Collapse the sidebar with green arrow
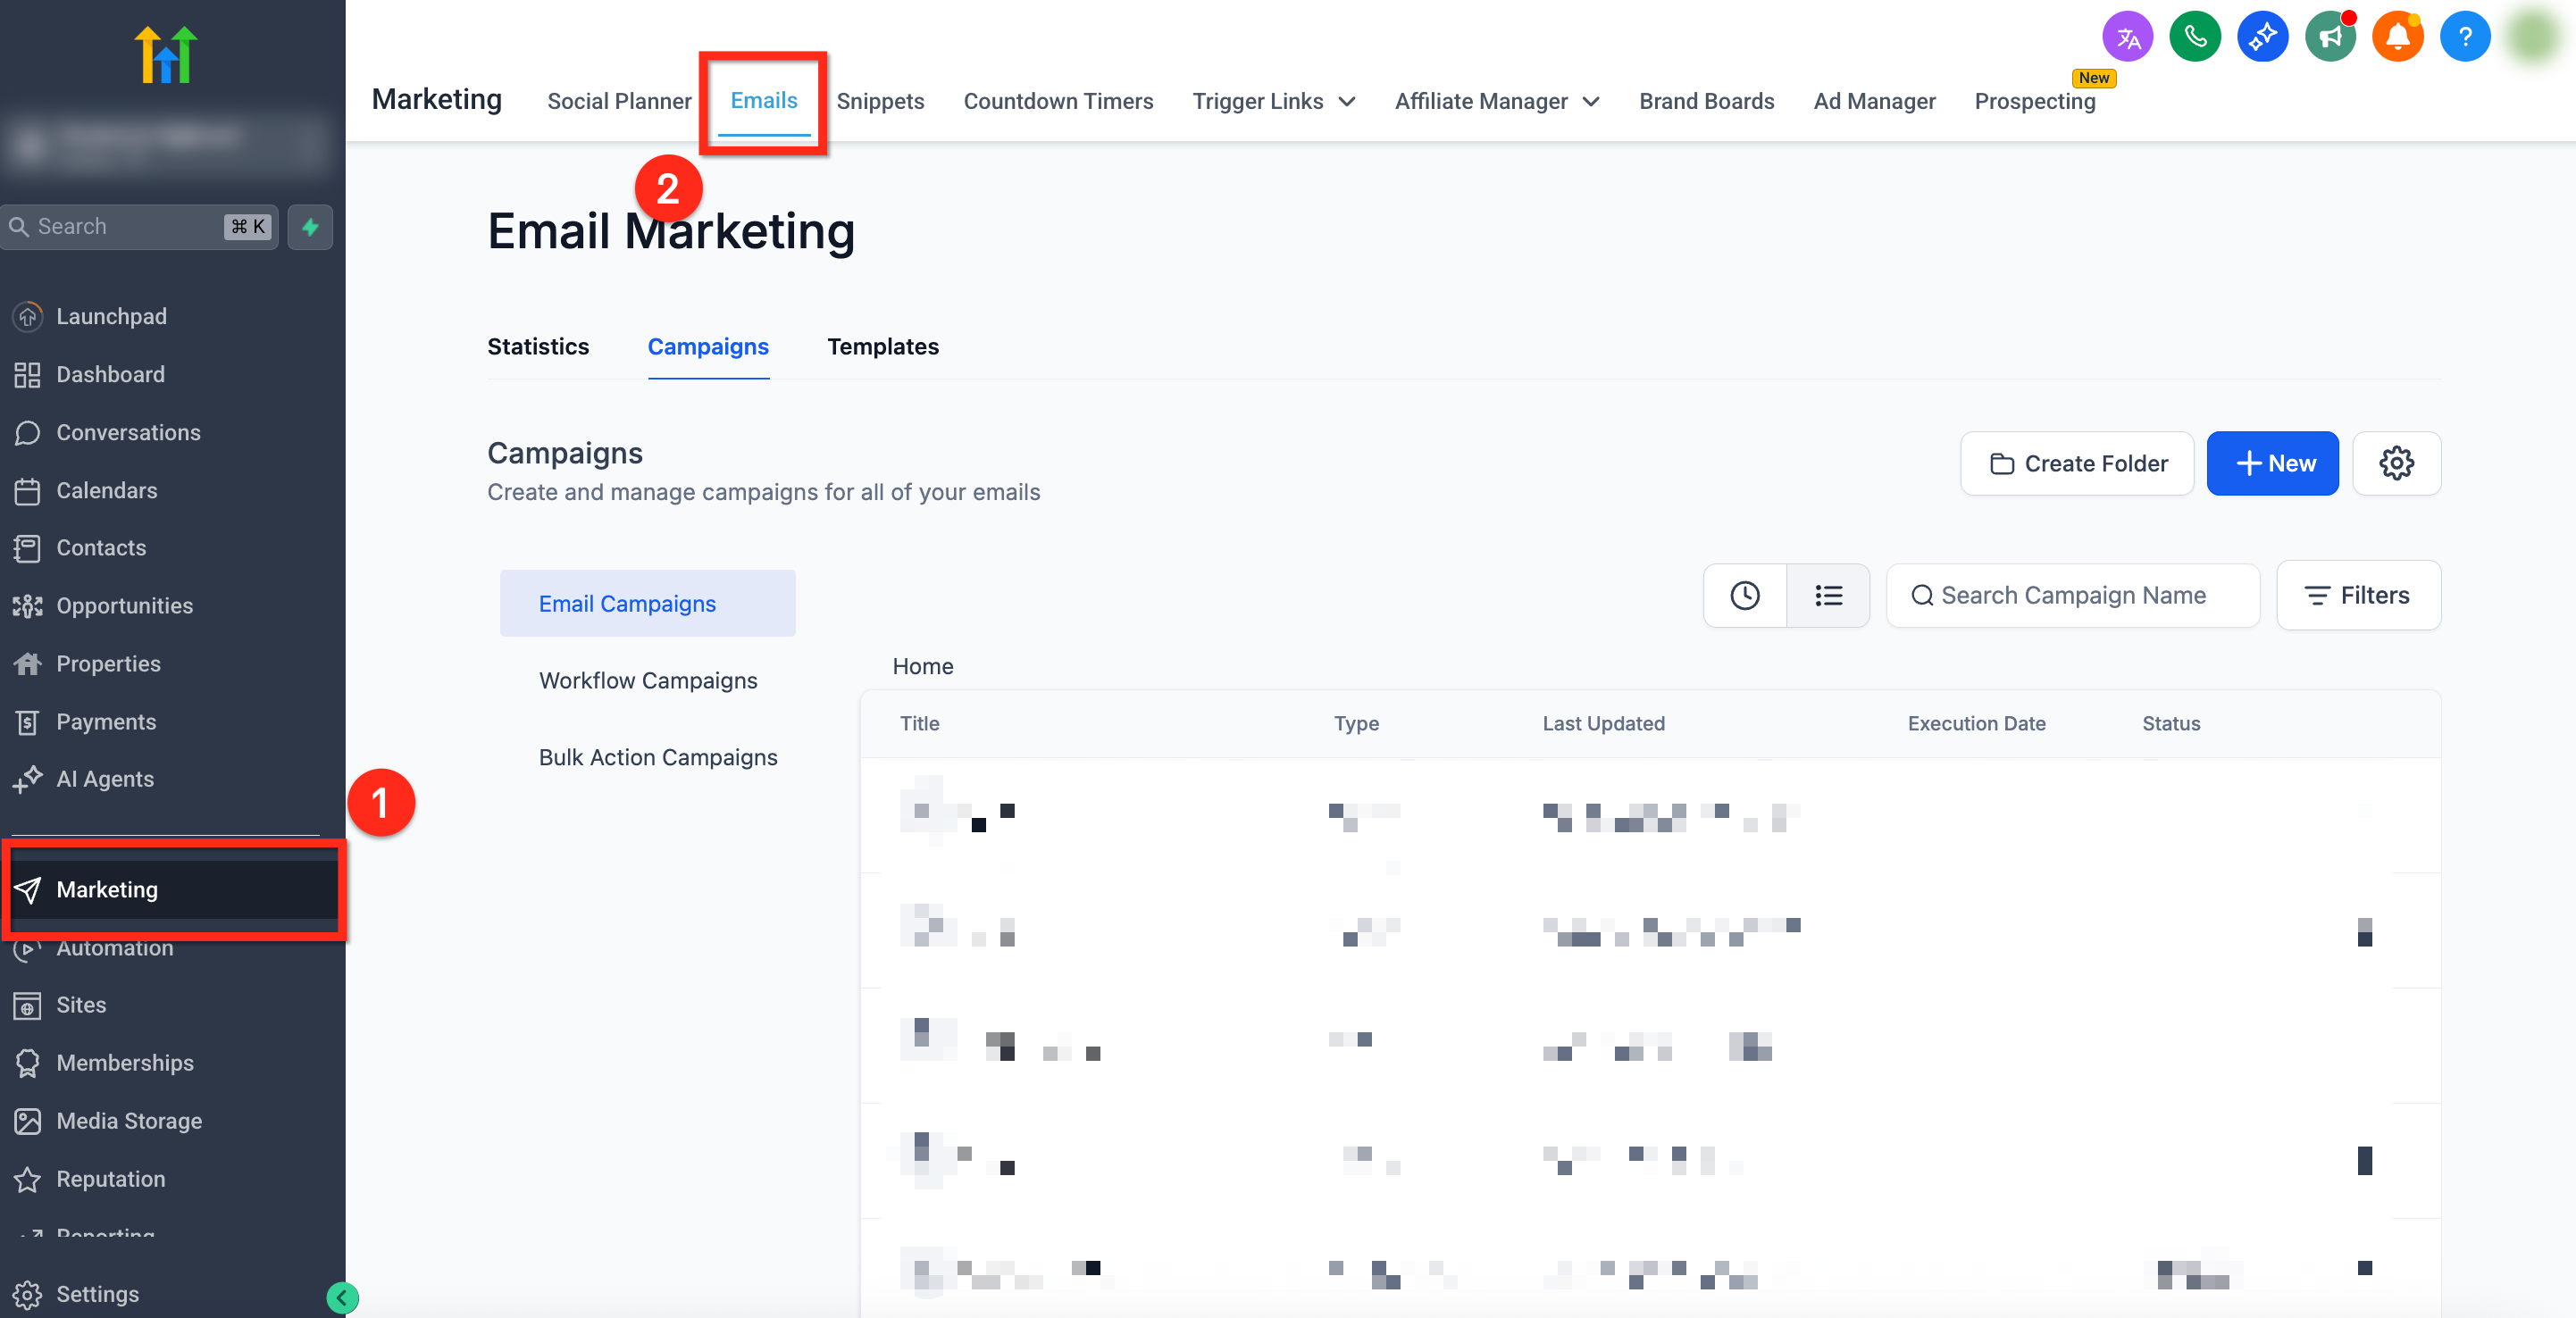 pyautogui.click(x=342, y=1297)
